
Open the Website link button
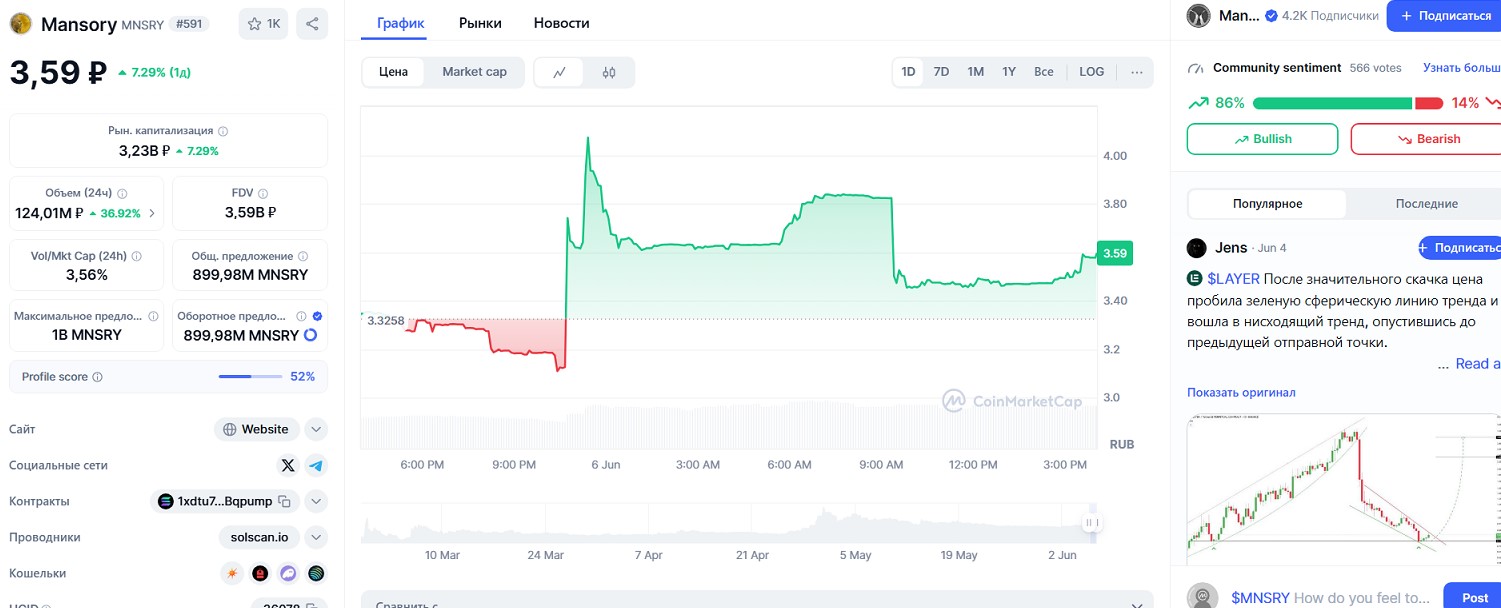[x=257, y=429]
